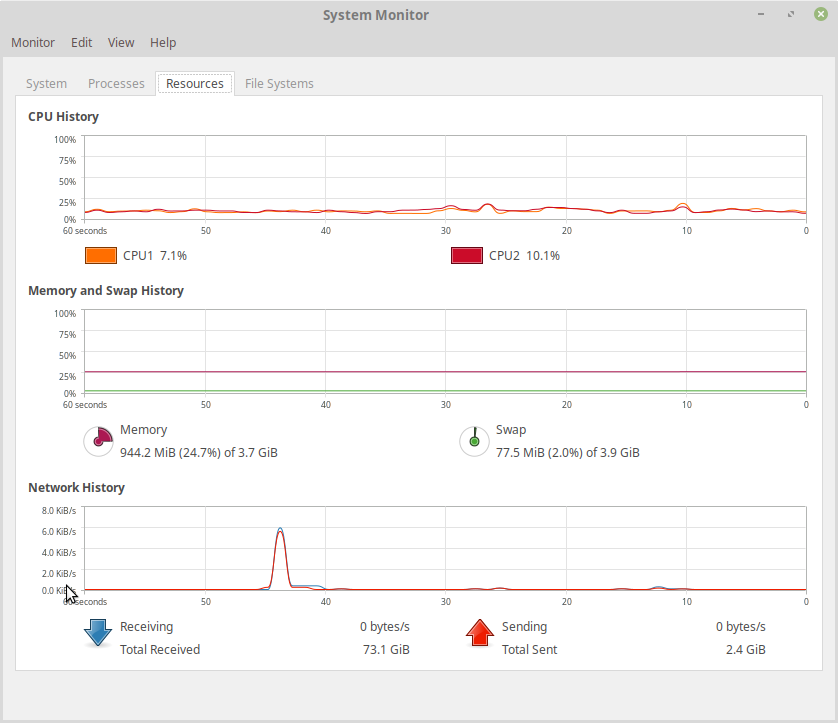Image resolution: width=838 pixels, height=723 pixels.
Task: Click the network spike in Network History graph
Action: [x=280, y=558]
